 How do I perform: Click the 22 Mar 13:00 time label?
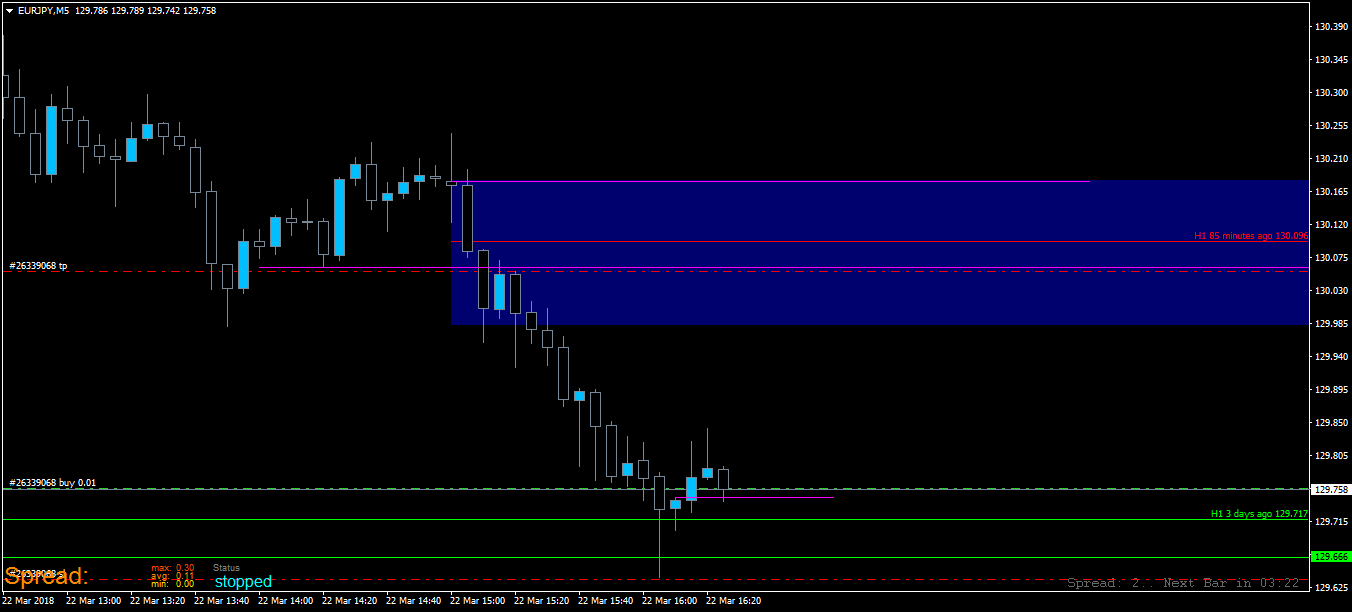pos(92,601)
